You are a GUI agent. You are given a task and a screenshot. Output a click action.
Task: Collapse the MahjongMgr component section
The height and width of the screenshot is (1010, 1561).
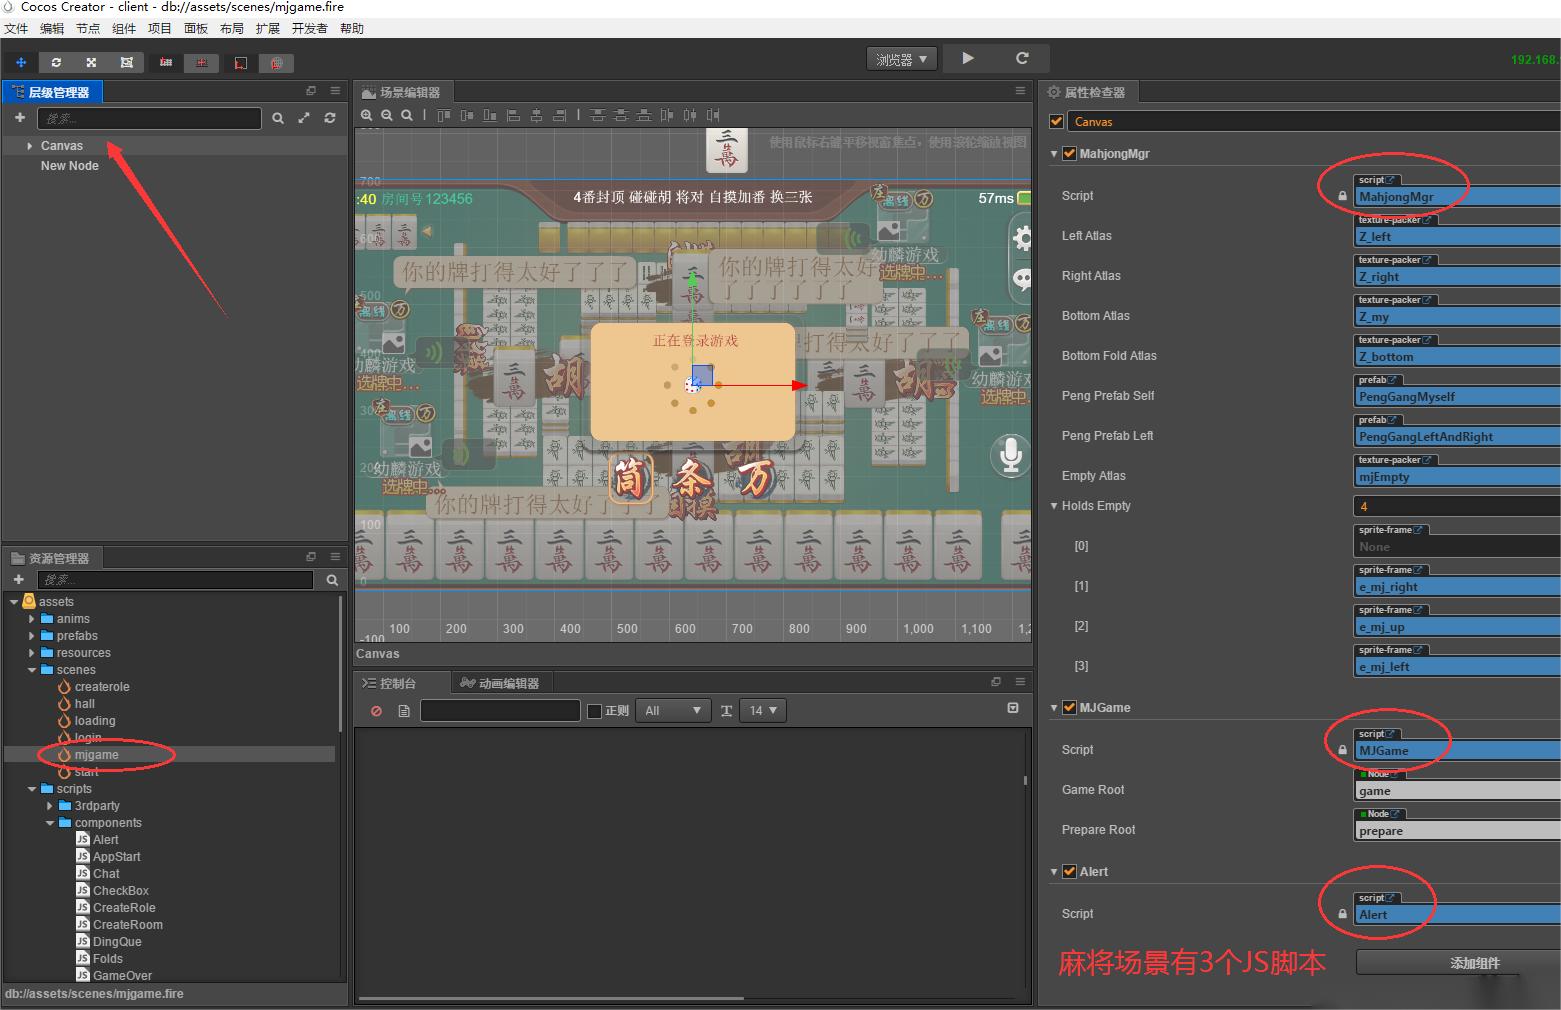pyautogui.click(x=1054, y=154)
